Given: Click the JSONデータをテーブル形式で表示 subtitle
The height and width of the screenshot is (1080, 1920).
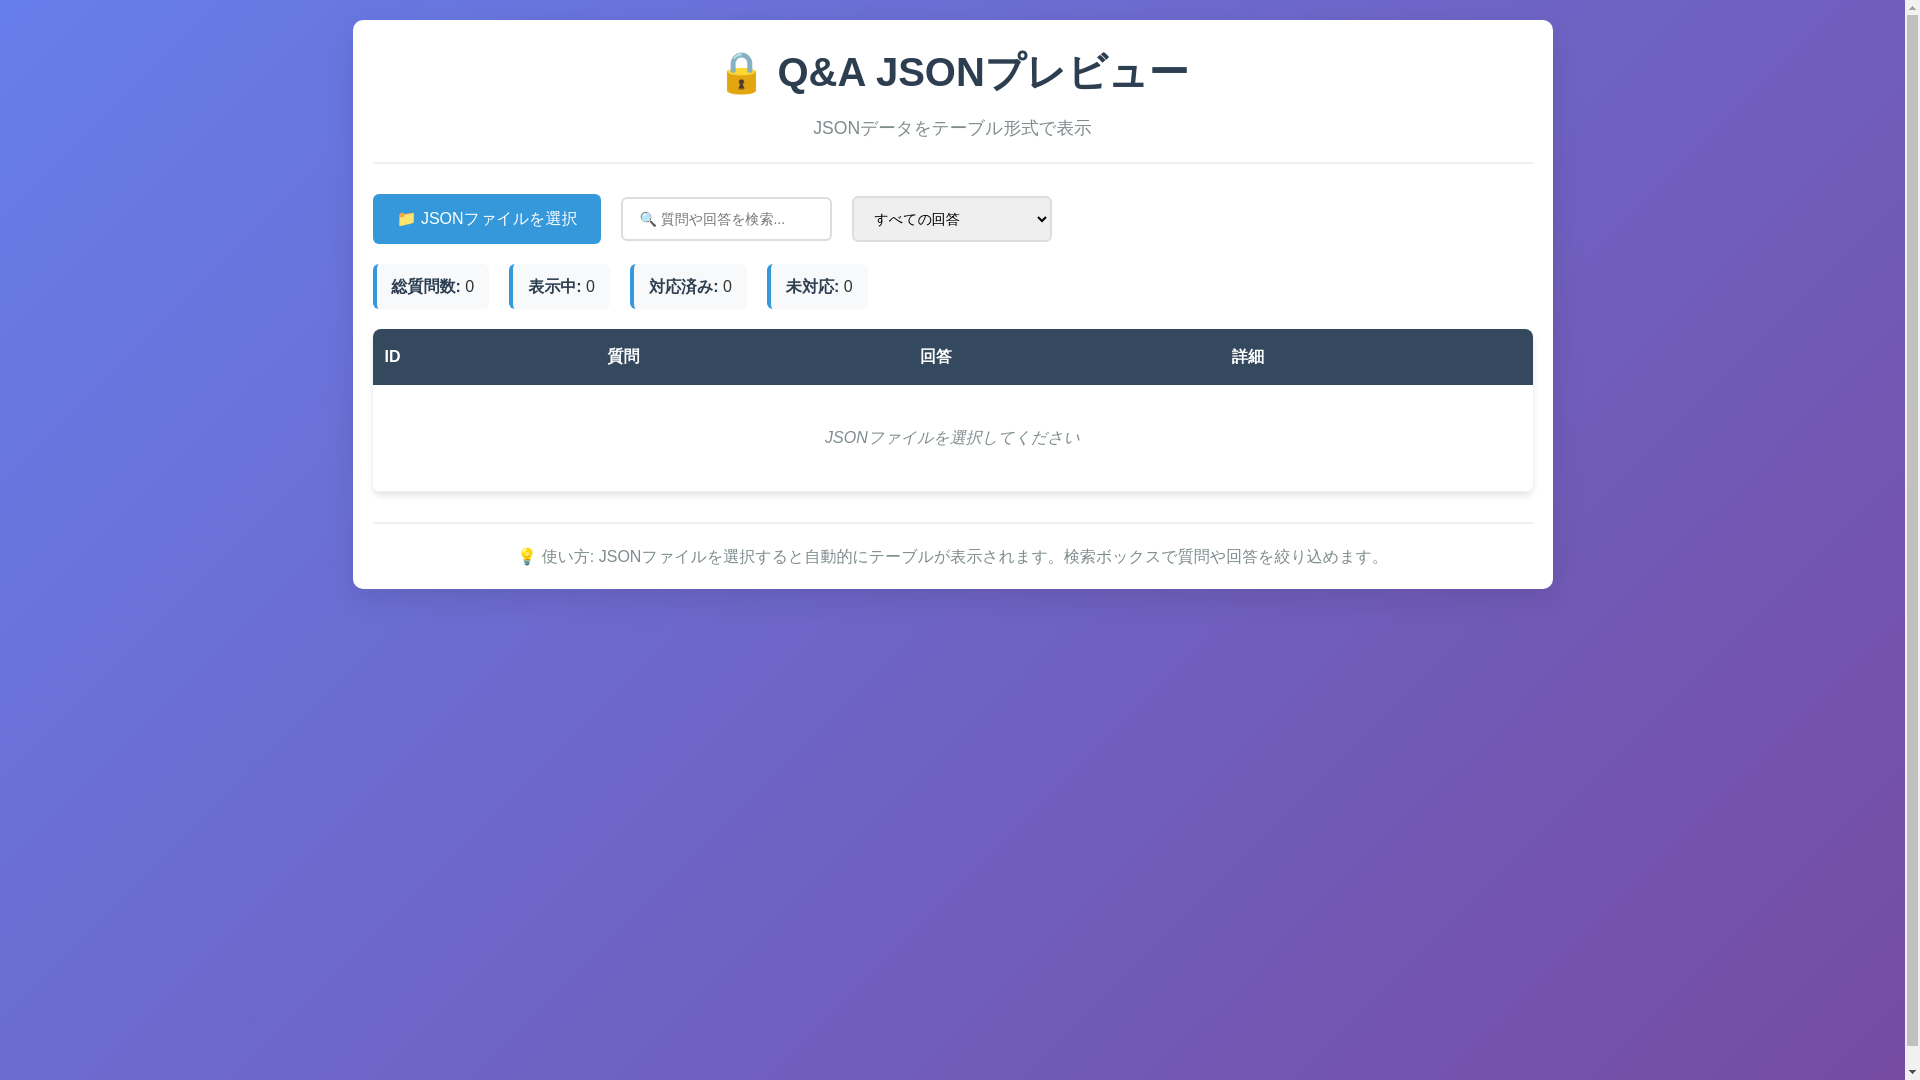Looking at the screenshot, I should click(x=952, y=128).
